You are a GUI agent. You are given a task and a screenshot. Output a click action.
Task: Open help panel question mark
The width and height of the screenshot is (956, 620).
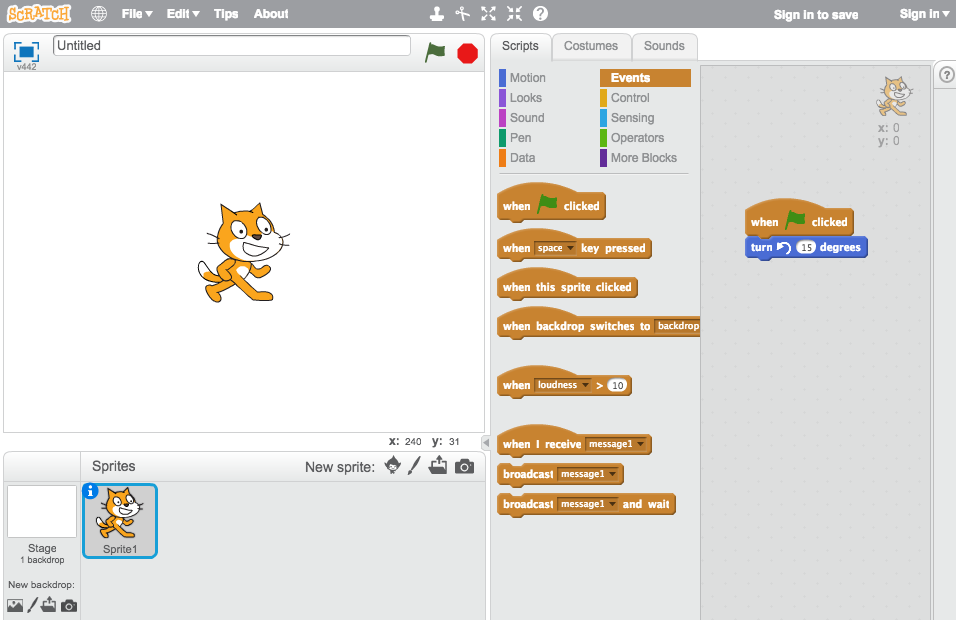coord(946,74)
